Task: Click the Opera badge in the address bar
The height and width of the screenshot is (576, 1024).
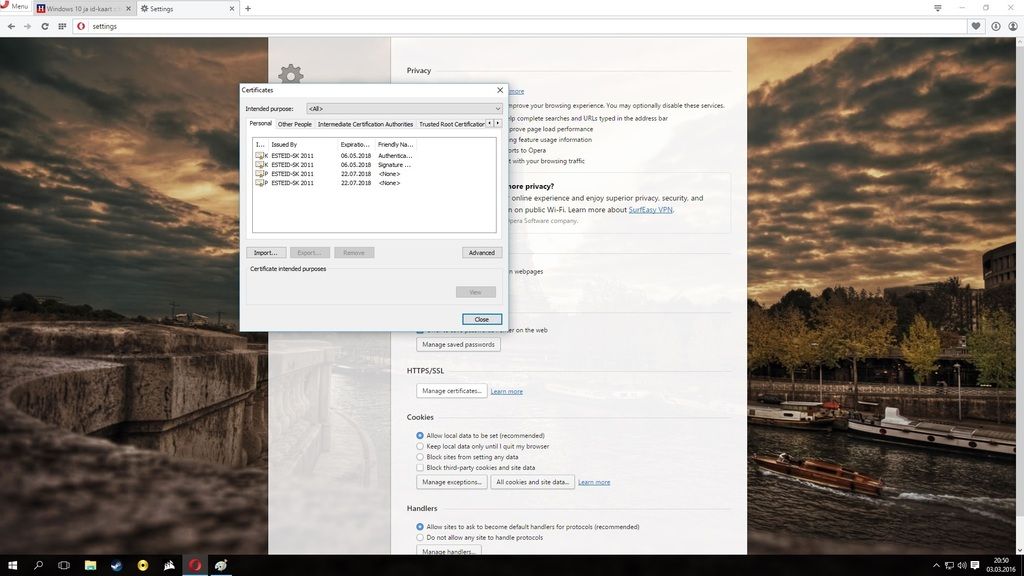Action: pos(81,26)
